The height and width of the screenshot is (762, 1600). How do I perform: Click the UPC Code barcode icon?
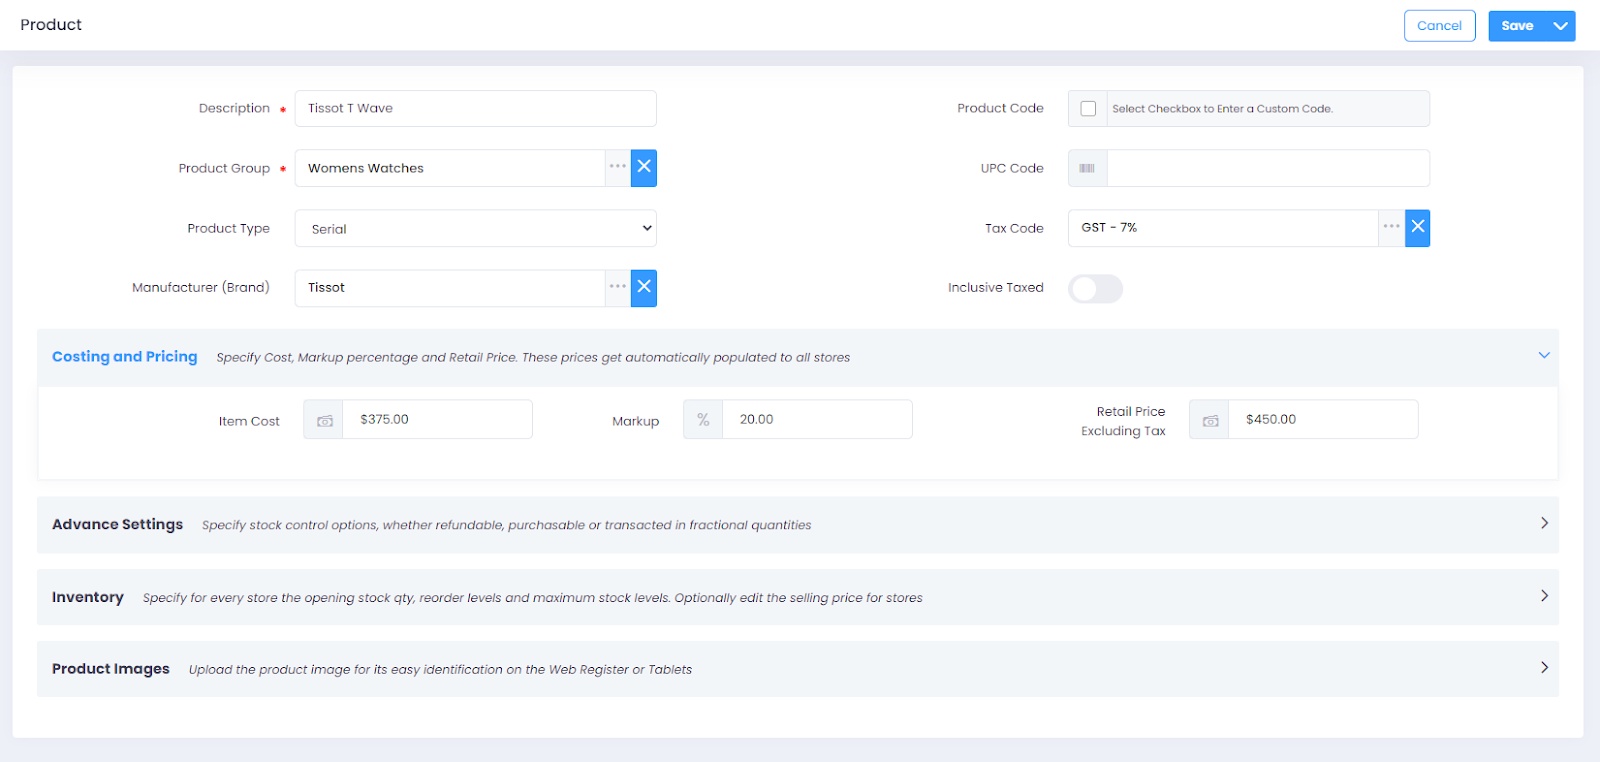tap(1087, 168)
